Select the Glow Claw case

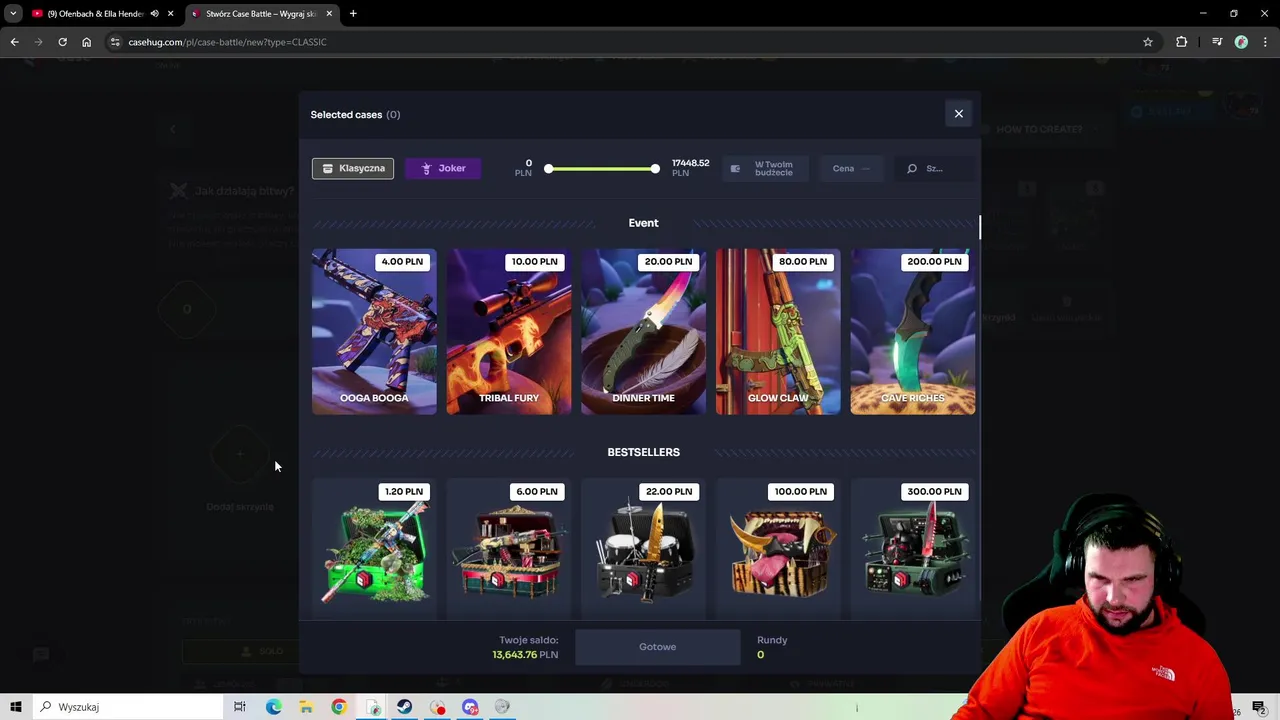pos(778,331)
